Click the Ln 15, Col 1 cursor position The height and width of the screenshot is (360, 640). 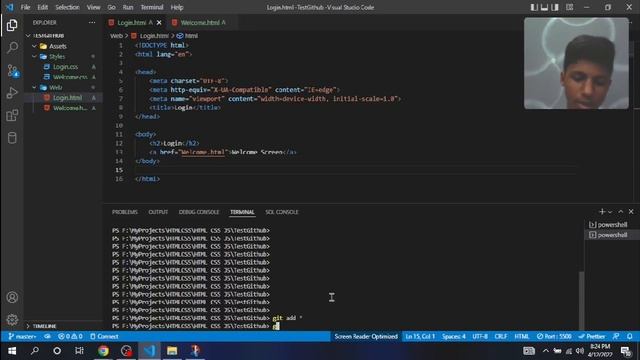[x=420, y=336]
